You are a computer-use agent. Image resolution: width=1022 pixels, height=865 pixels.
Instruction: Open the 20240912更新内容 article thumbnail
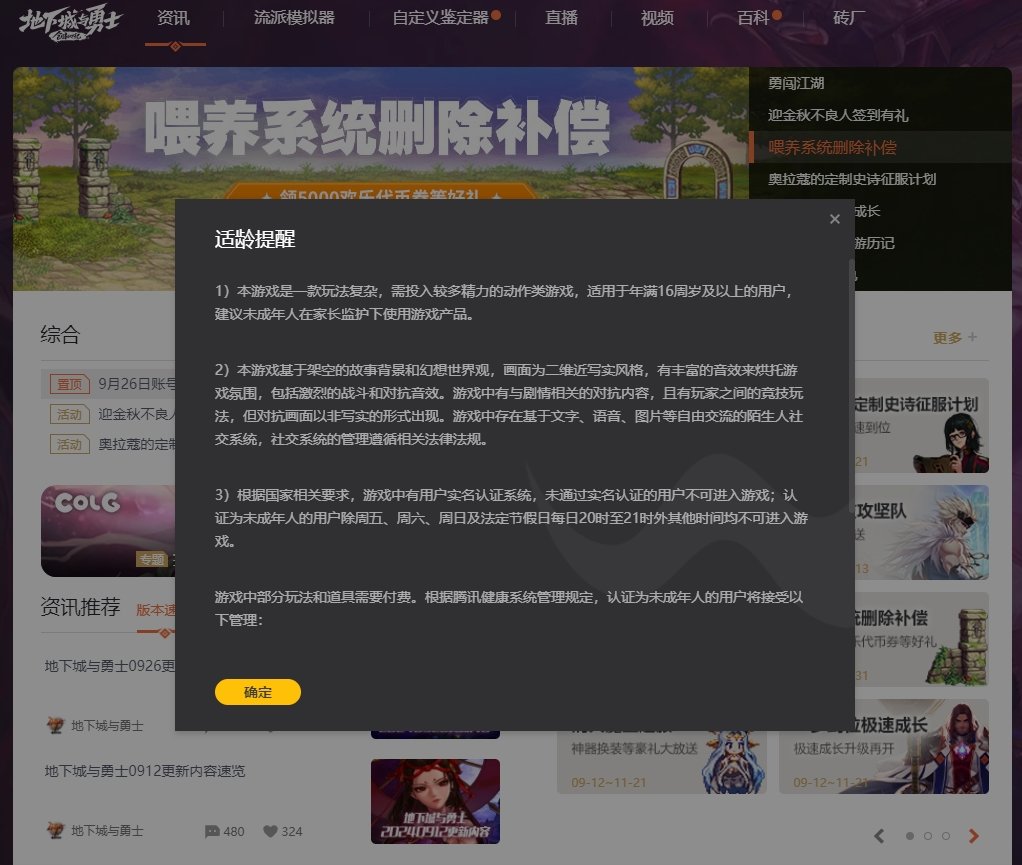435,801
